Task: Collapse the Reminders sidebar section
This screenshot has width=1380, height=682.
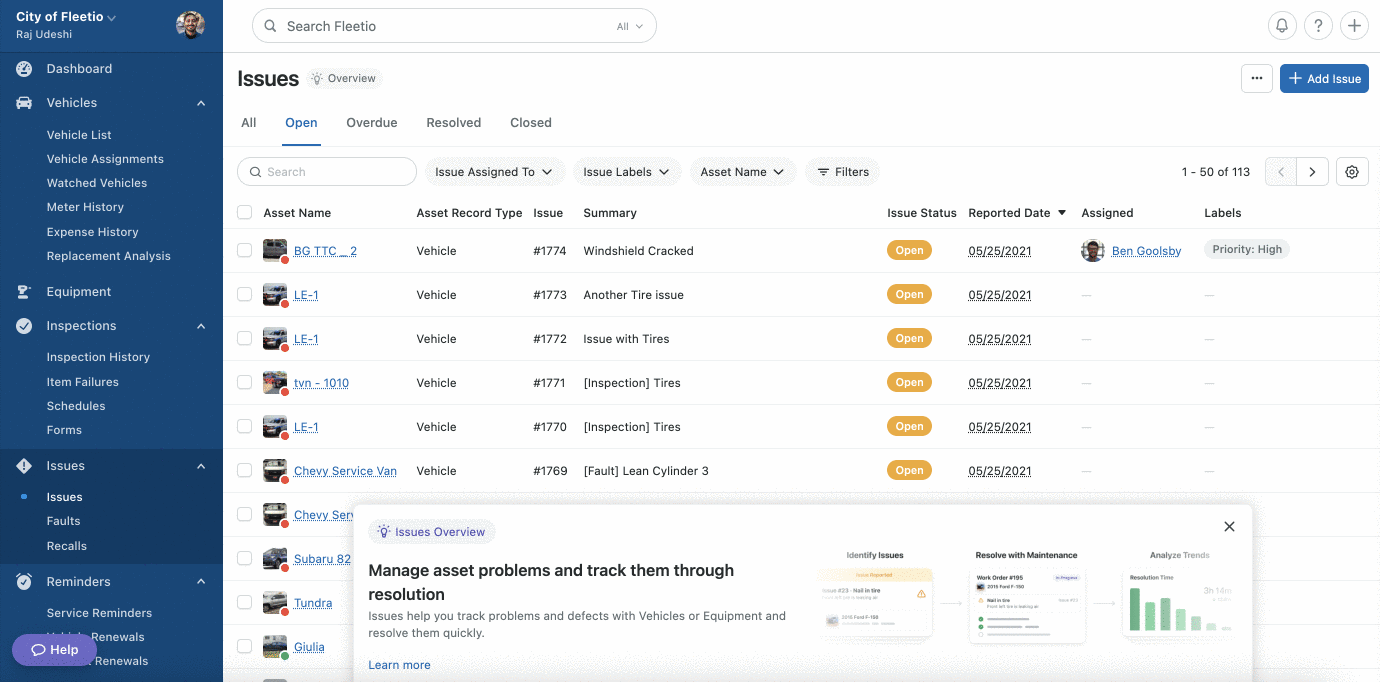Action: [x=201, y=582]
